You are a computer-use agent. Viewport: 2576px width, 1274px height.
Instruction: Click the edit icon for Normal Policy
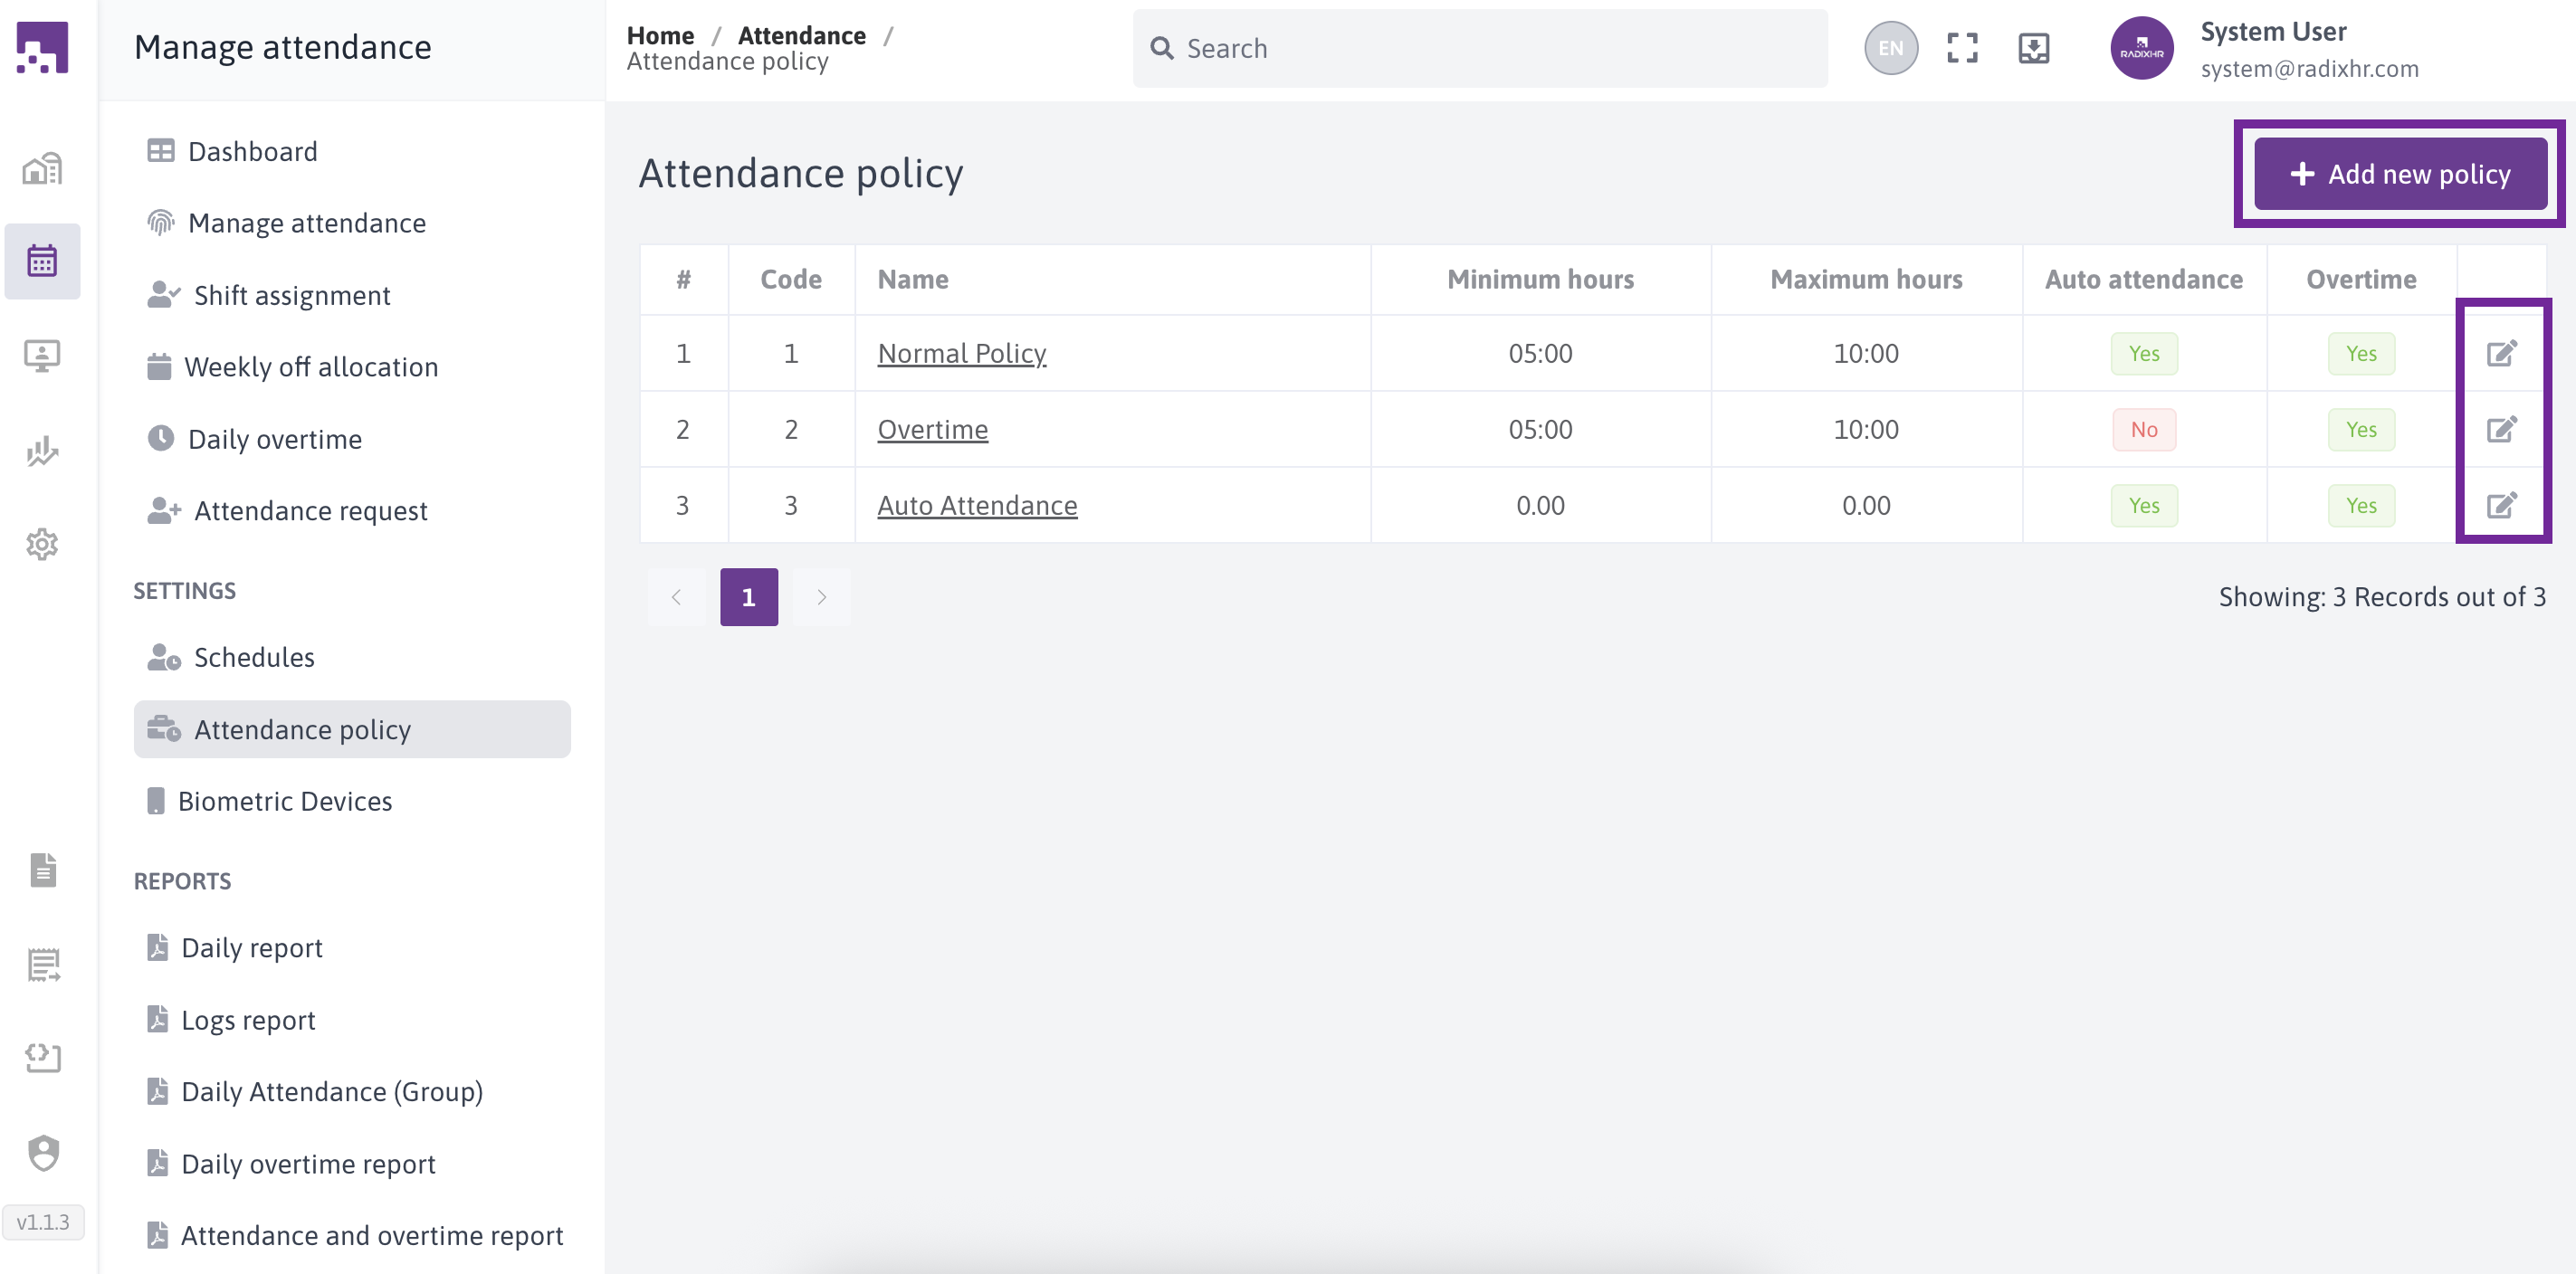2501,353
